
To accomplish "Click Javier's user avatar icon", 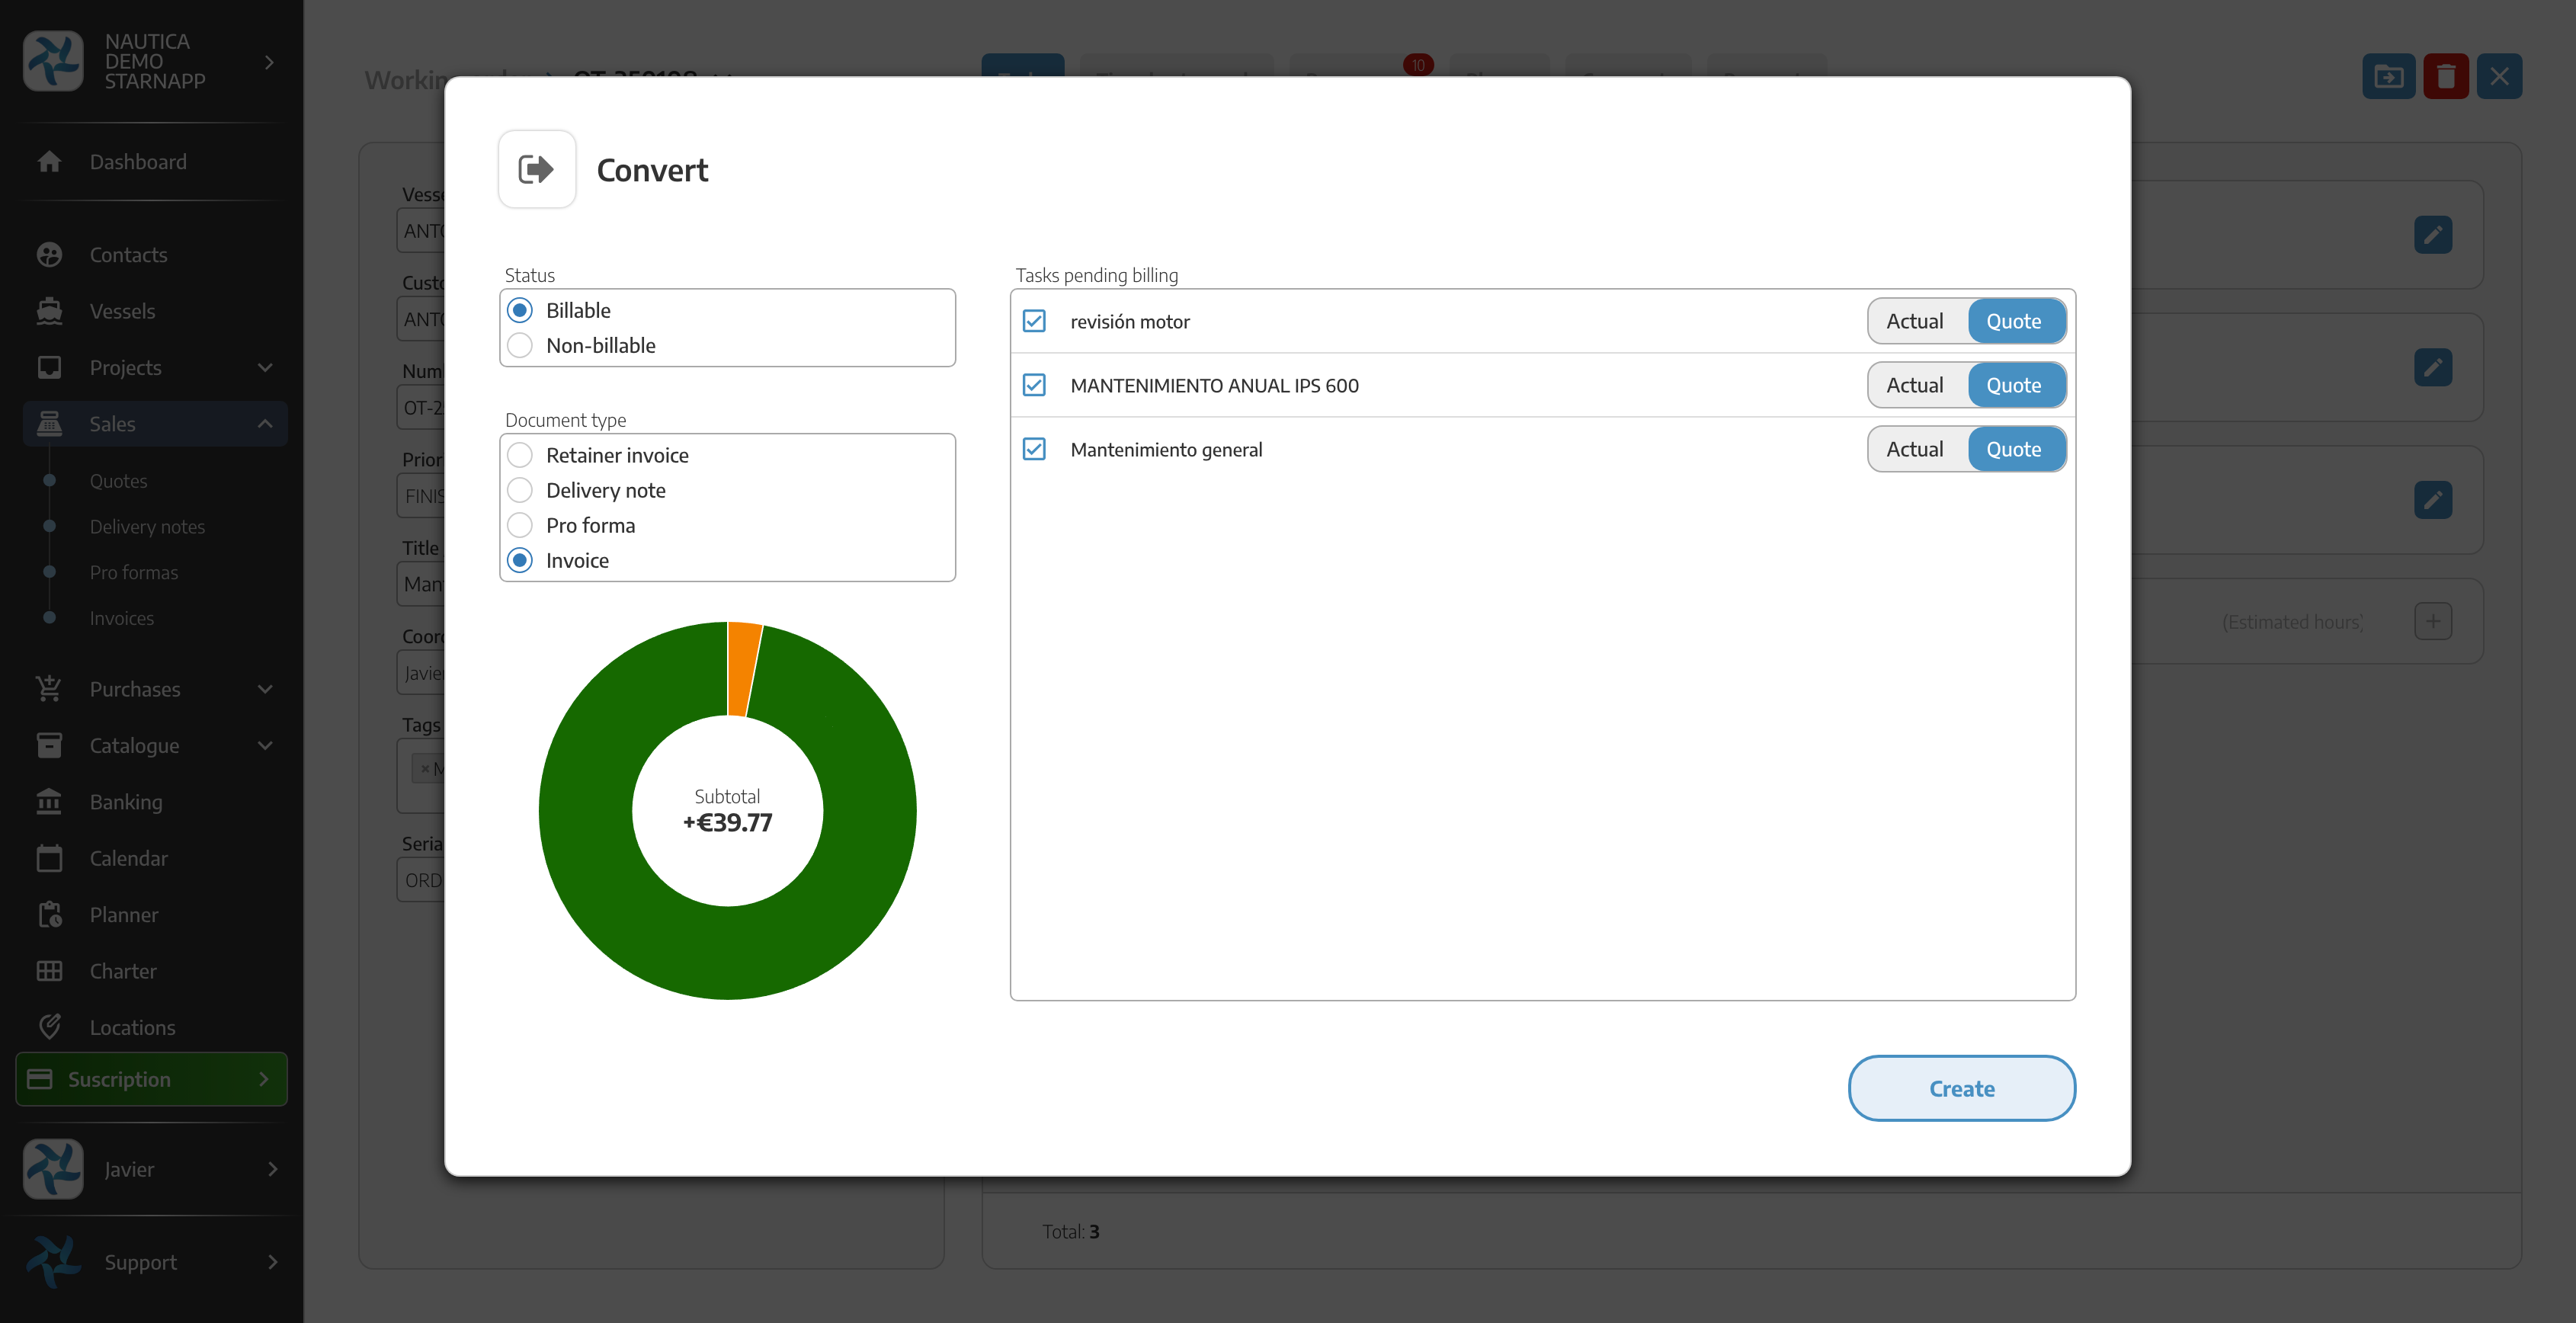I will pos(53,1169).
